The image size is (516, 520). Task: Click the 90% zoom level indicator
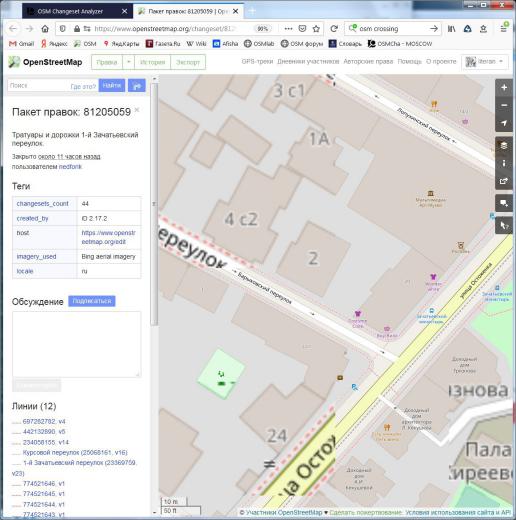point(263,29)
